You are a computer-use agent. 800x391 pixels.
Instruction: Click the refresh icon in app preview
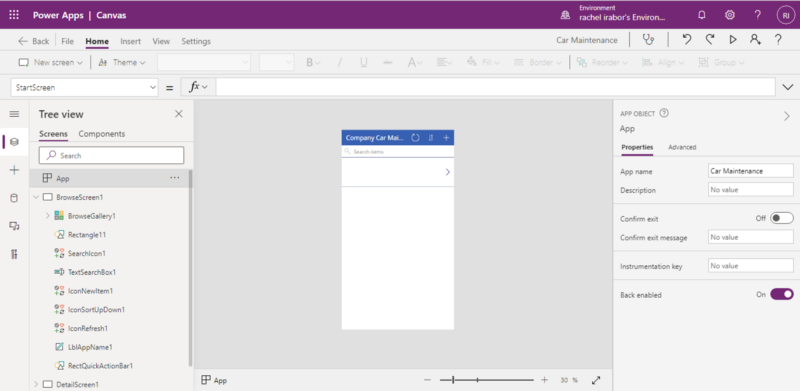click(415, 137)
